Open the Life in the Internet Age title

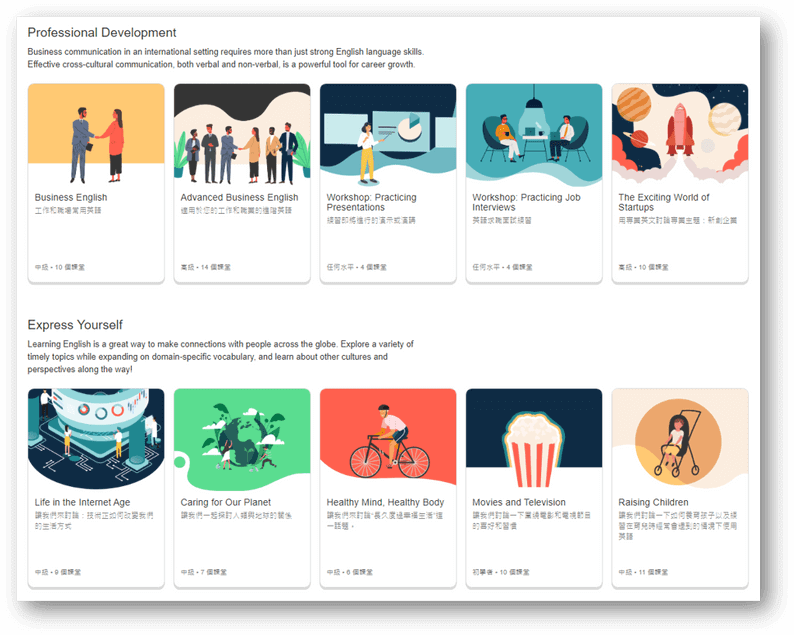[82, 503]
